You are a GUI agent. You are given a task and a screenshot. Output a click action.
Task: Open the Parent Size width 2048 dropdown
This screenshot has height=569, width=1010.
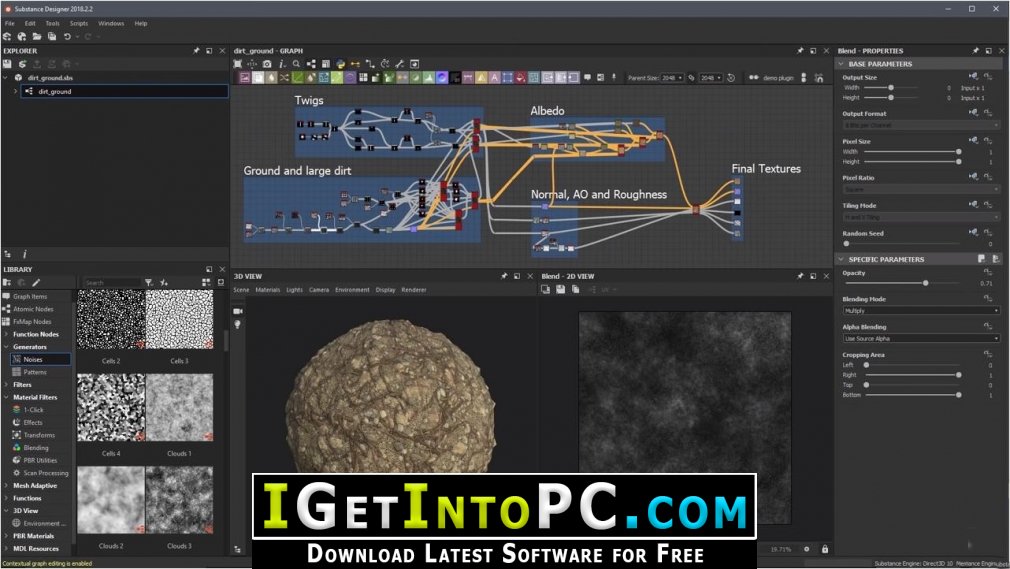672,78
